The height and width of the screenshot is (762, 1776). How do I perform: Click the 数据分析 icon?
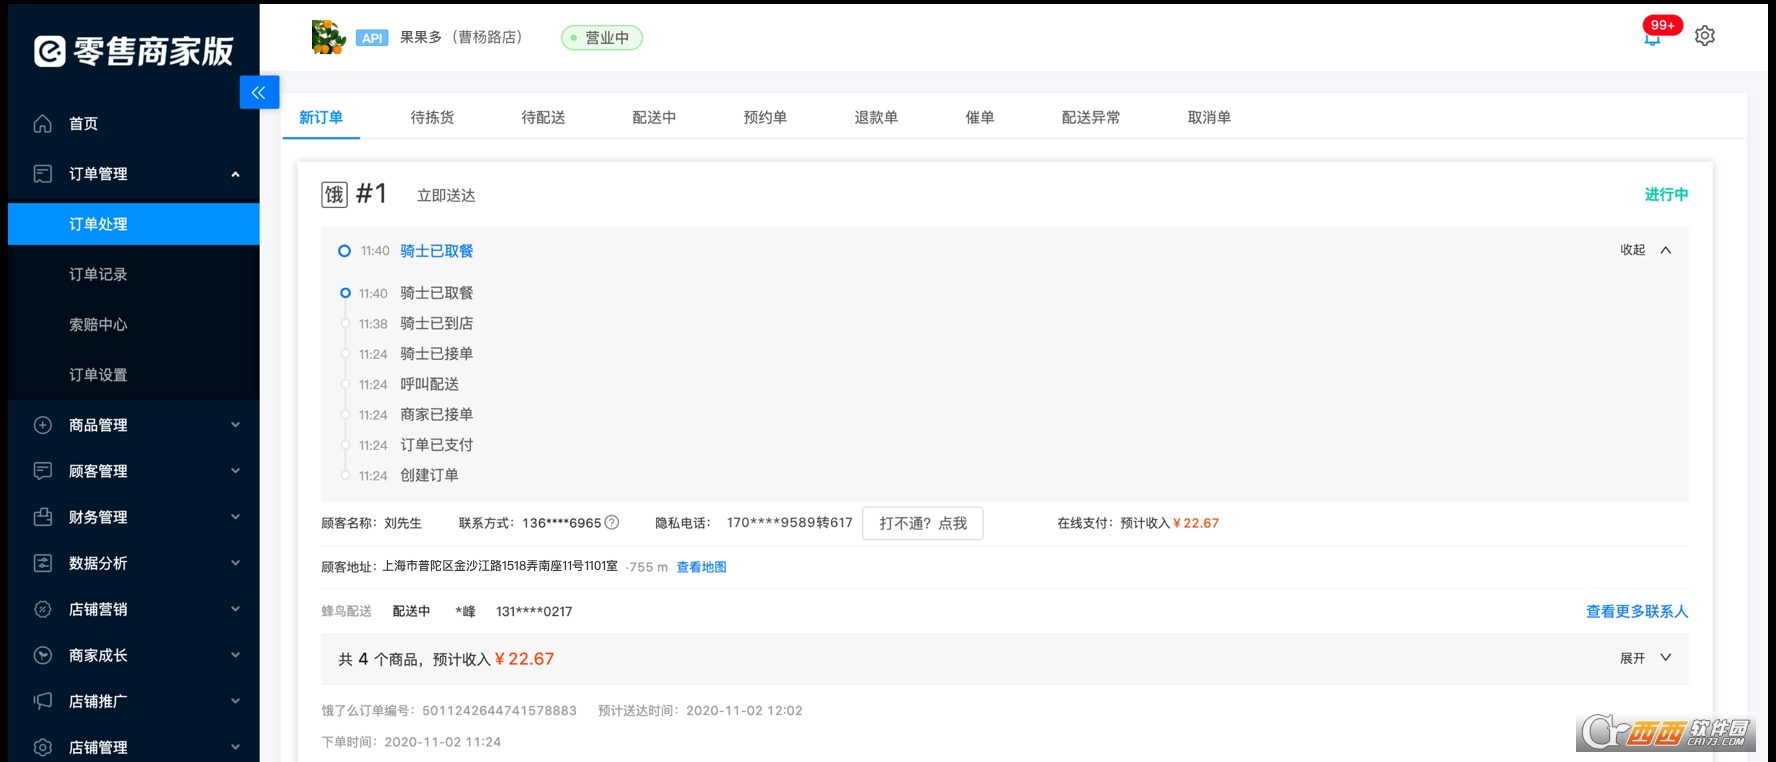pyautogui.click(x=43, y=563)
